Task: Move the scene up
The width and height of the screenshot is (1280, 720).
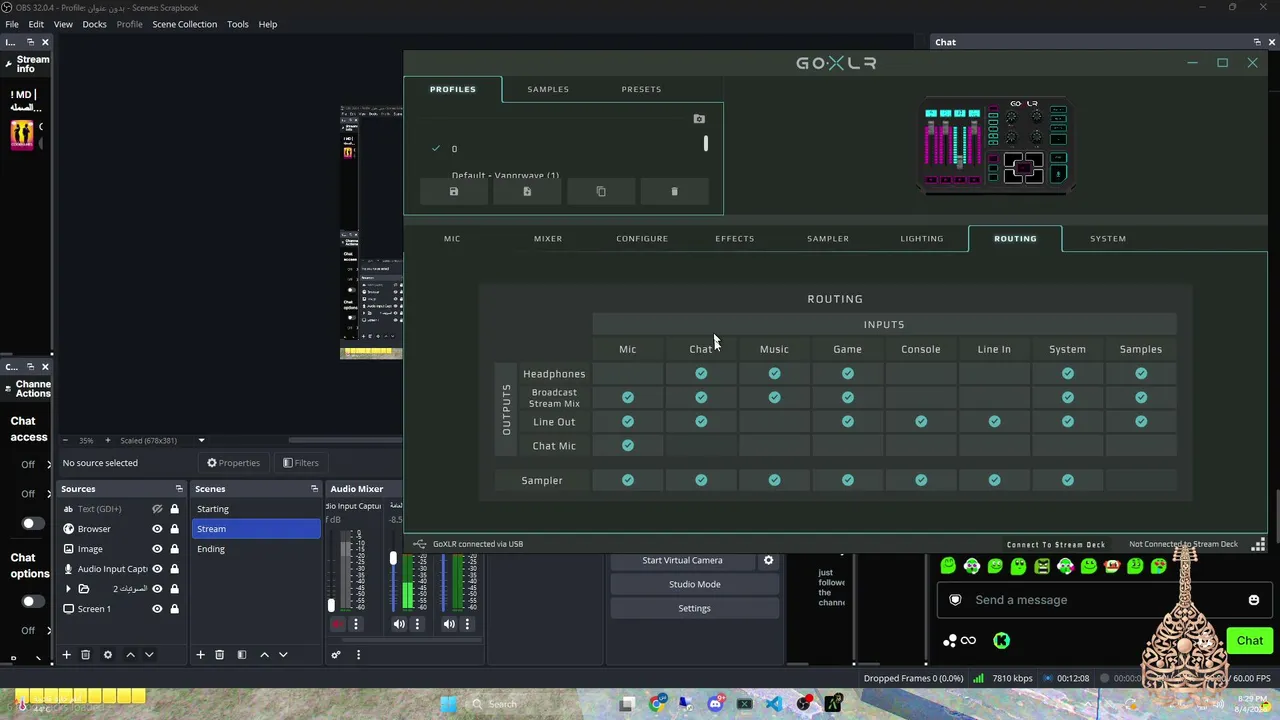Action: (264, 655)
